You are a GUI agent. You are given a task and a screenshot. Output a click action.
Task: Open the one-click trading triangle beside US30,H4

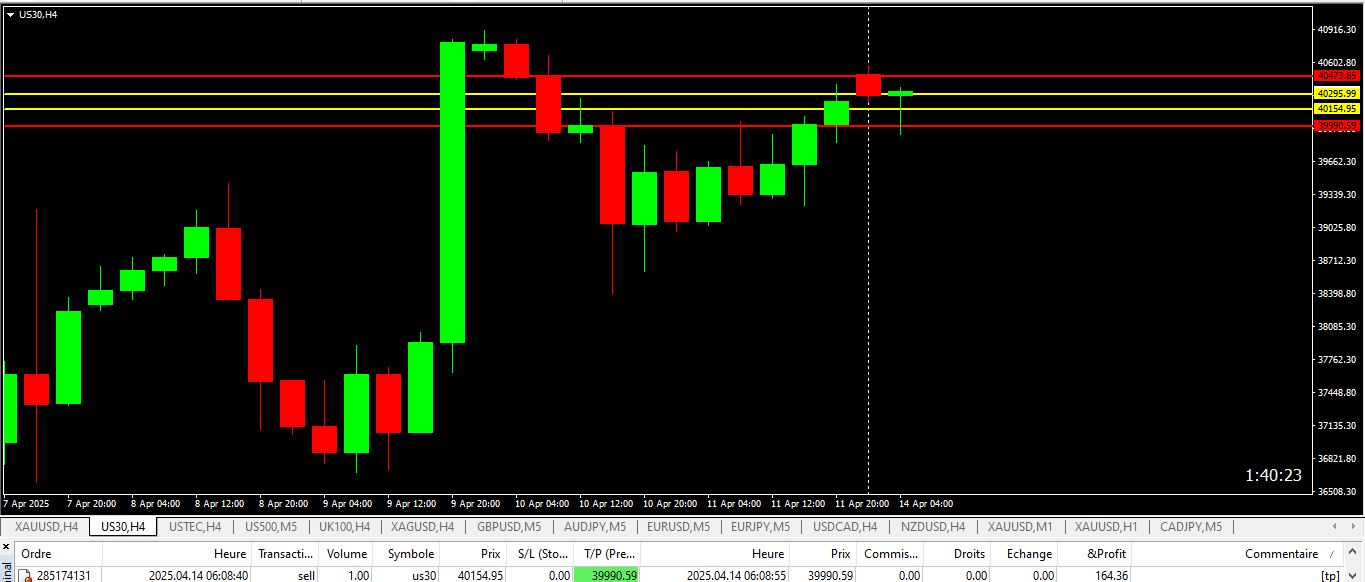click(11, 14)
